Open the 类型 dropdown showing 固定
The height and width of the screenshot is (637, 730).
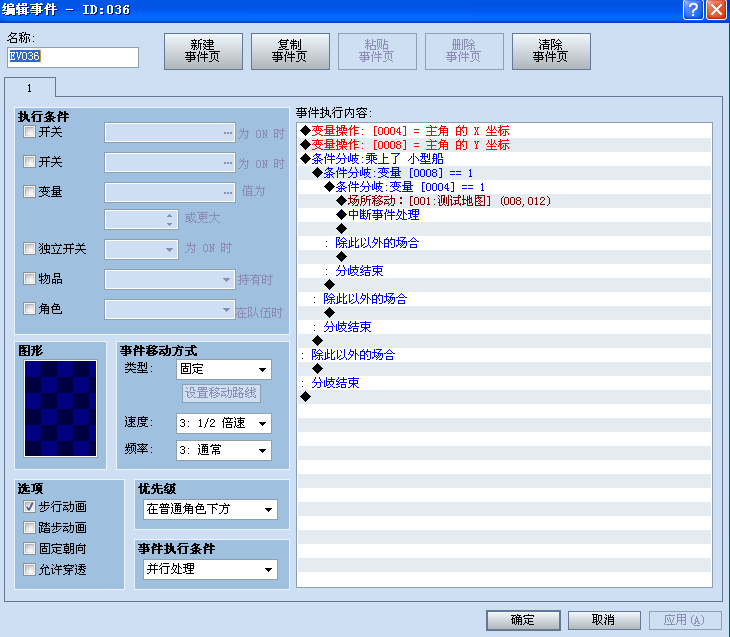click(x=224, y=370)
